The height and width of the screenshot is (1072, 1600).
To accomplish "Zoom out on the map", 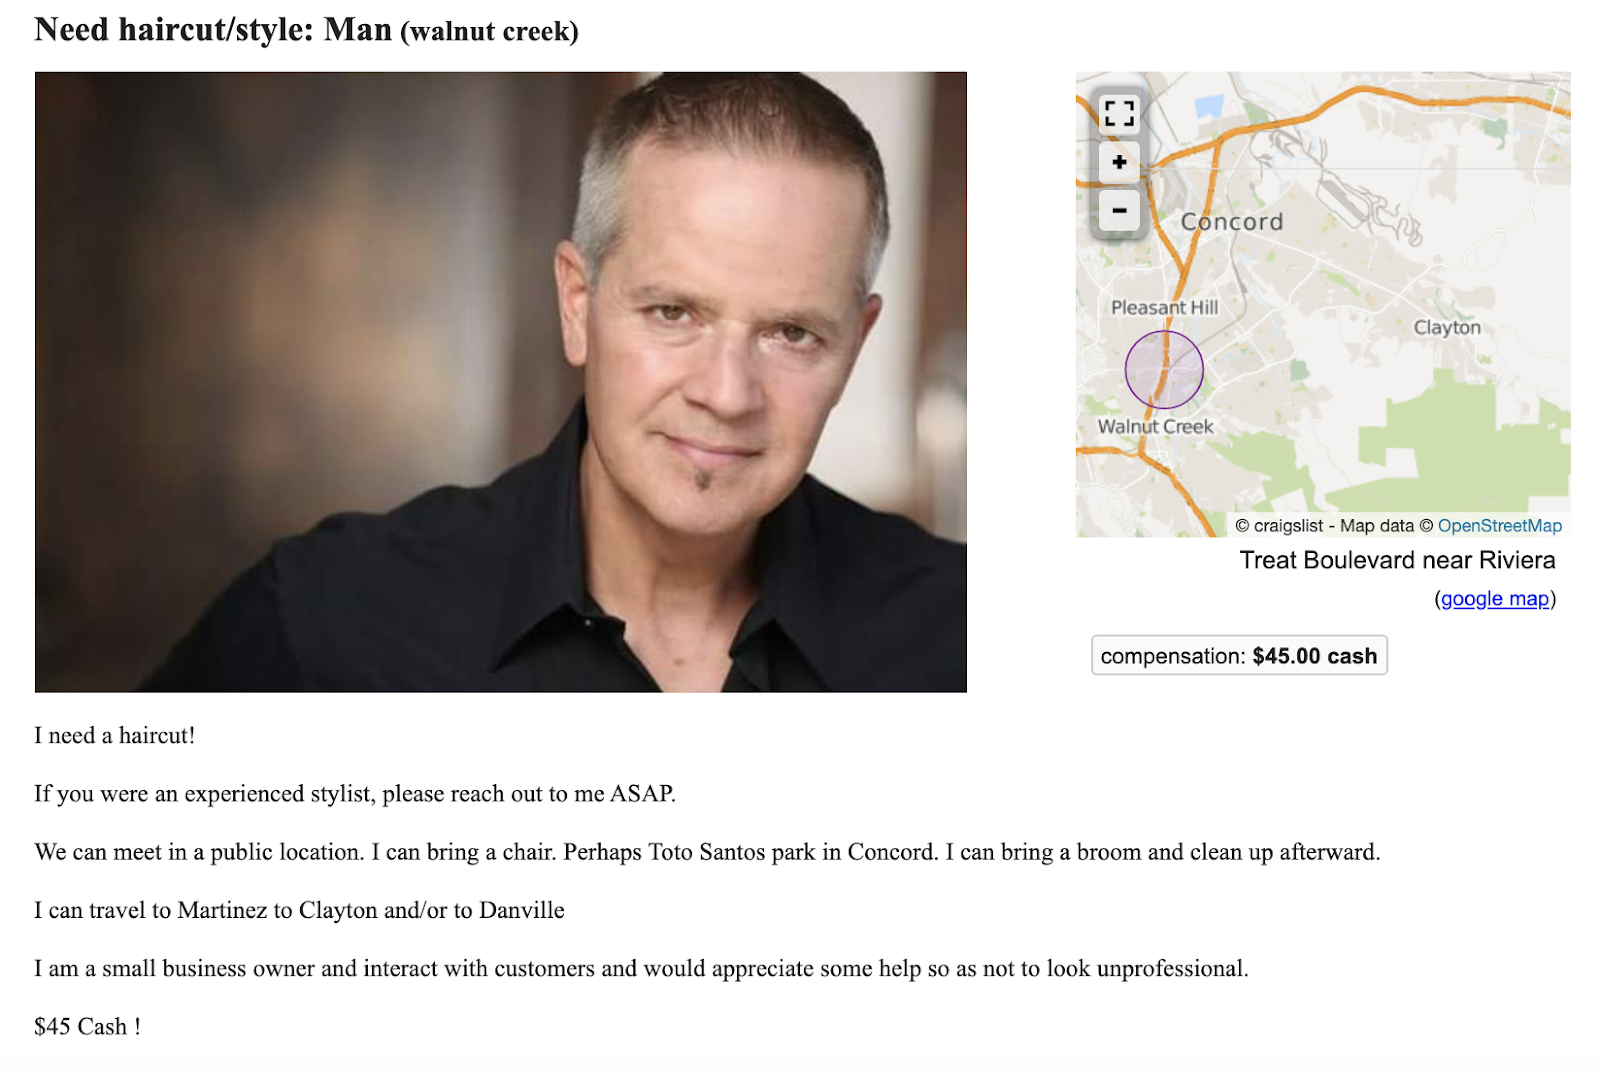I will pyautogui.click(x=1119, y=210).
